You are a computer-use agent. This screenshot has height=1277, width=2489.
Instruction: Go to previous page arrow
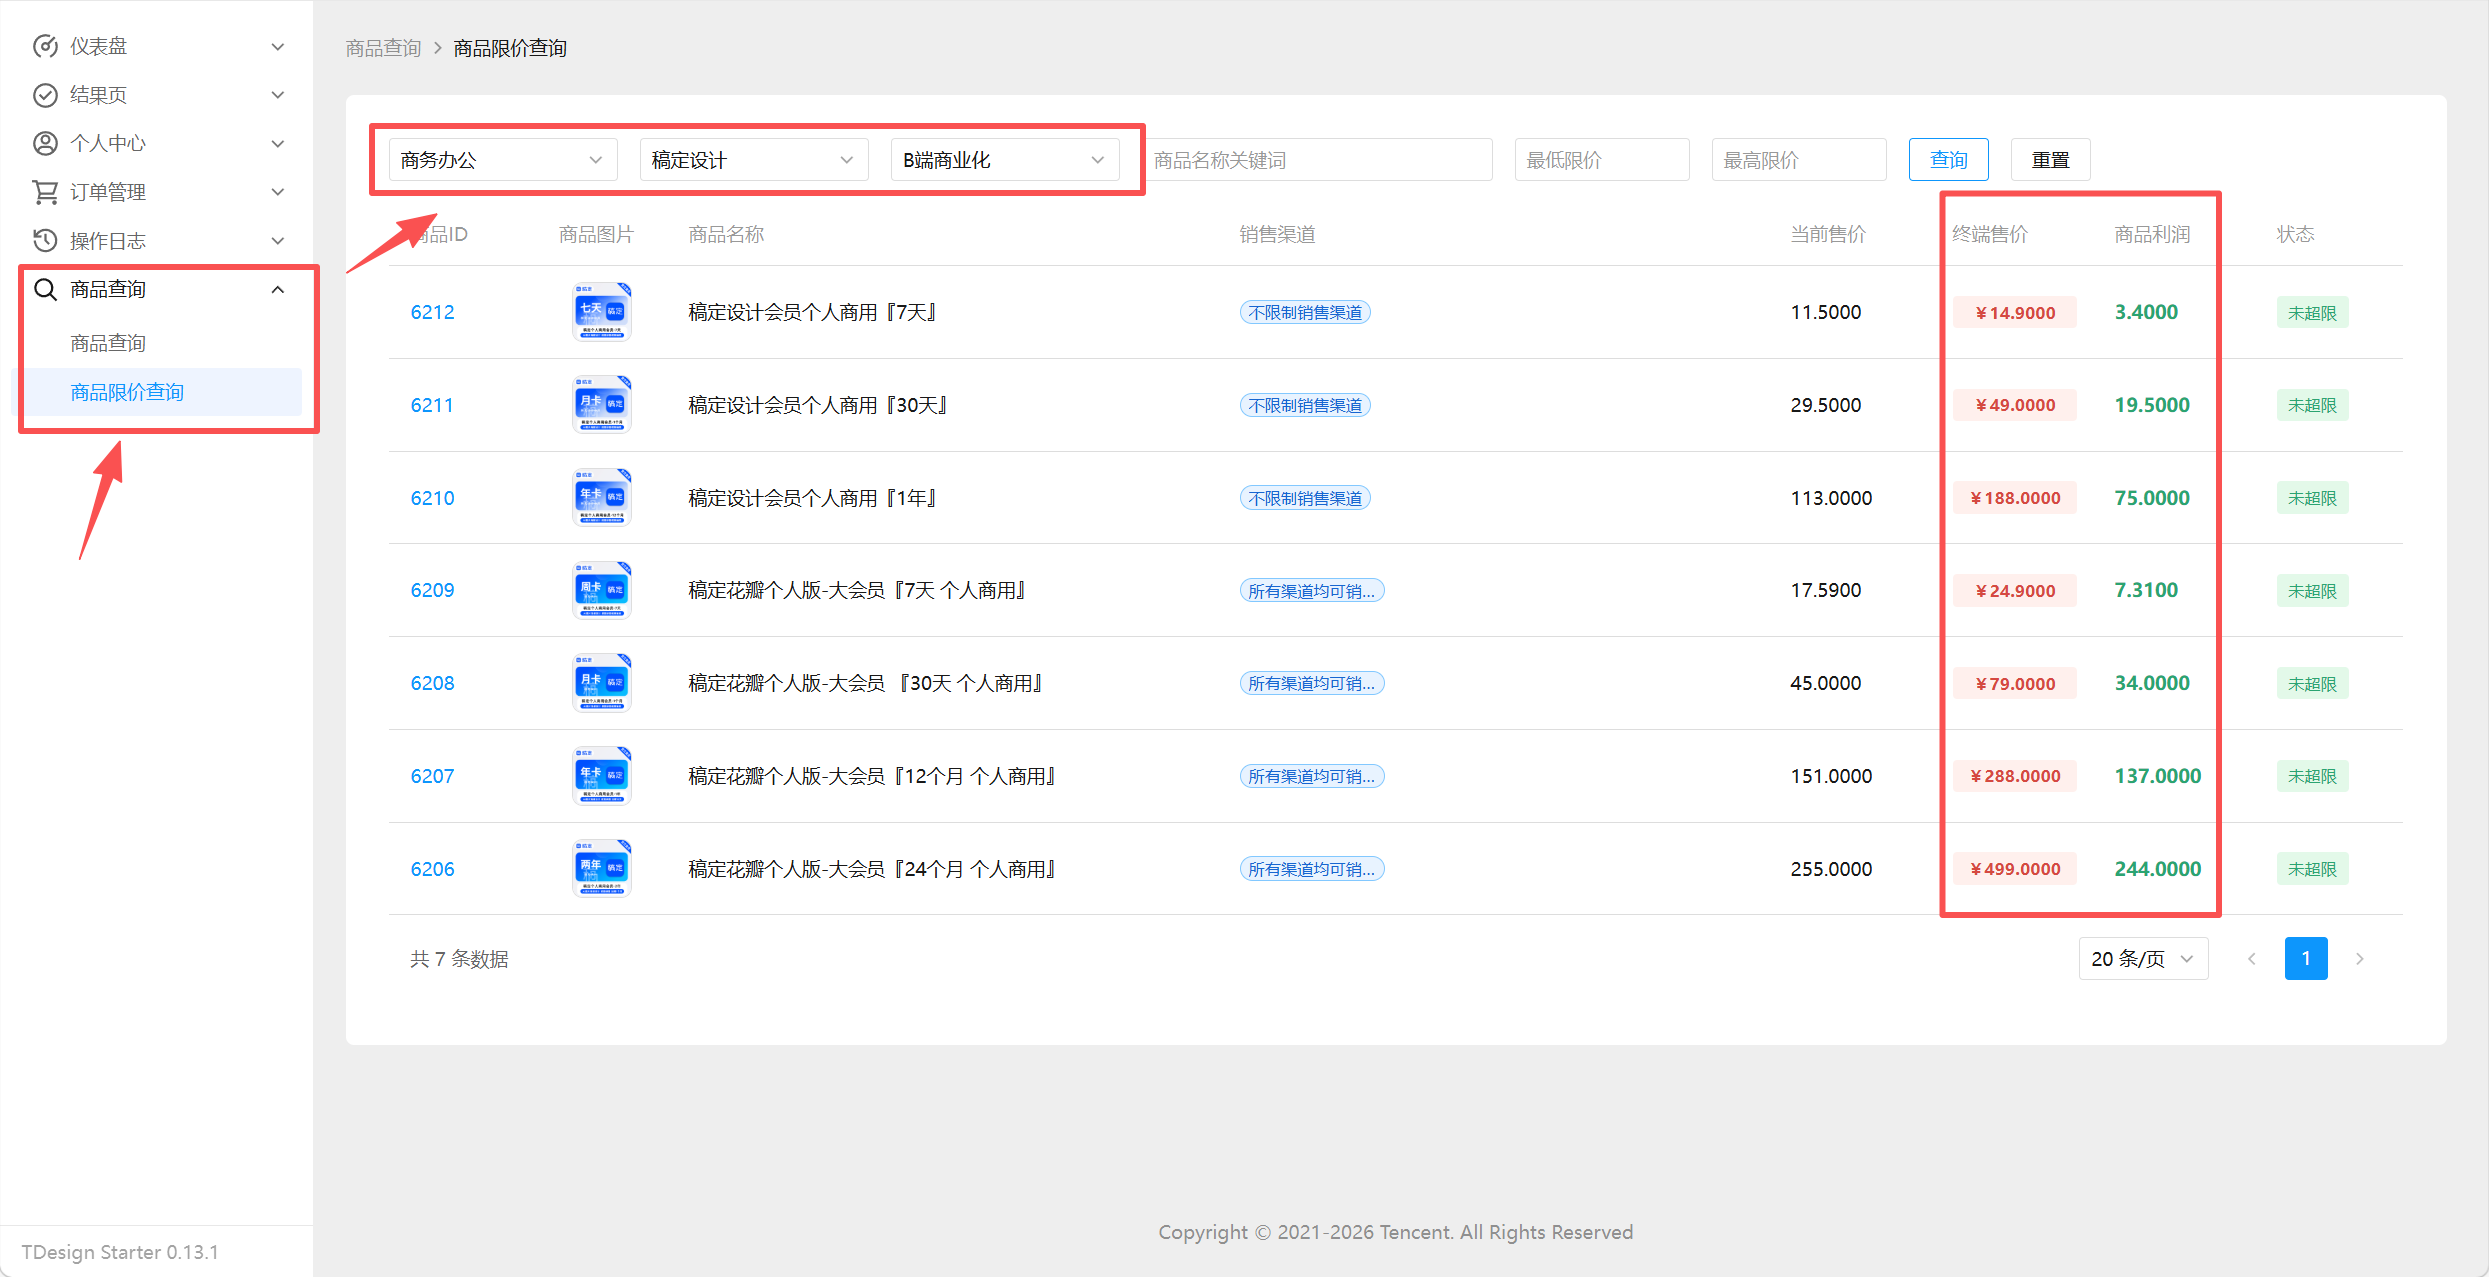tap(2252, 959)
